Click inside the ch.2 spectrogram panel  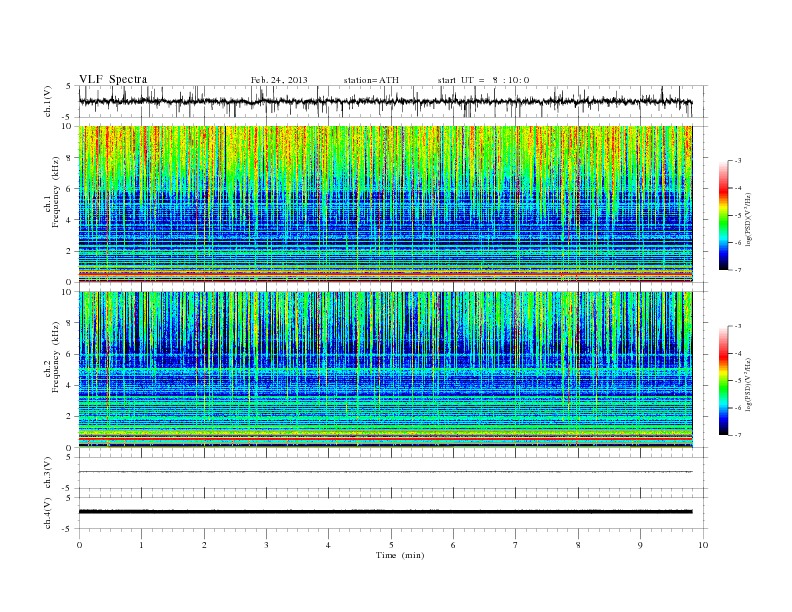(x=385, y=369)
